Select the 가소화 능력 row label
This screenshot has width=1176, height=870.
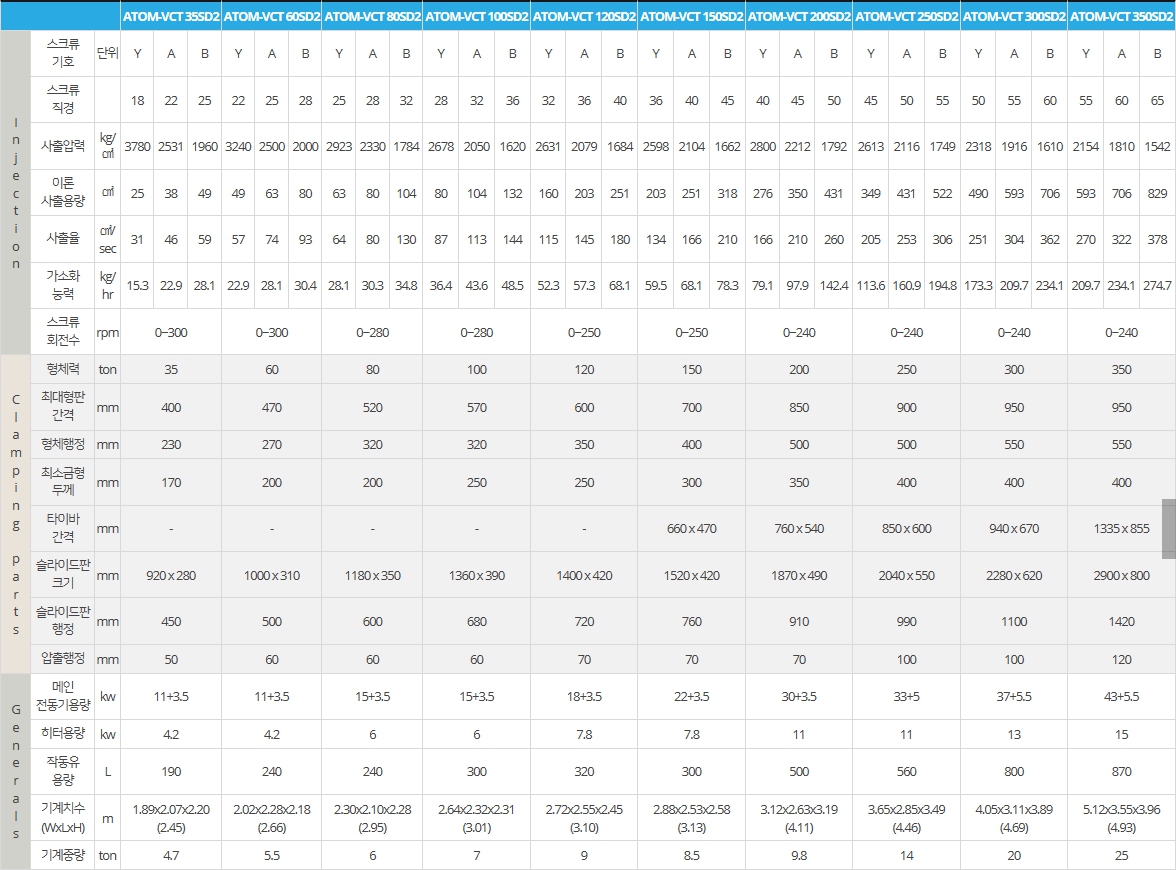point(62,285)
